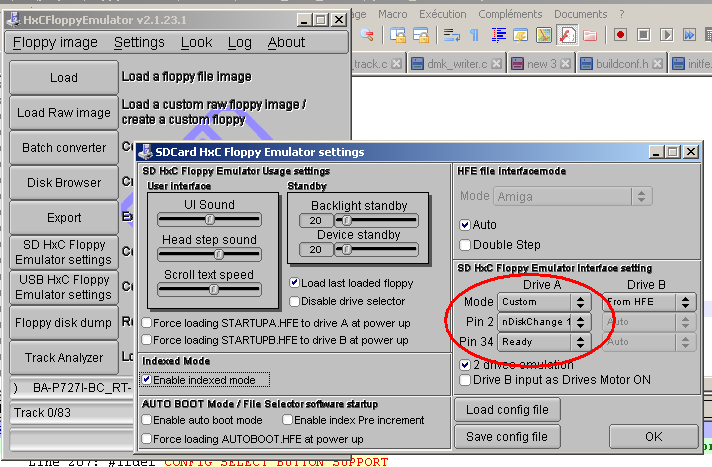Viewport: 712px width, 467px height.
Task: Run macro multiple times fast-forward icon
Action: pos(689,35)
